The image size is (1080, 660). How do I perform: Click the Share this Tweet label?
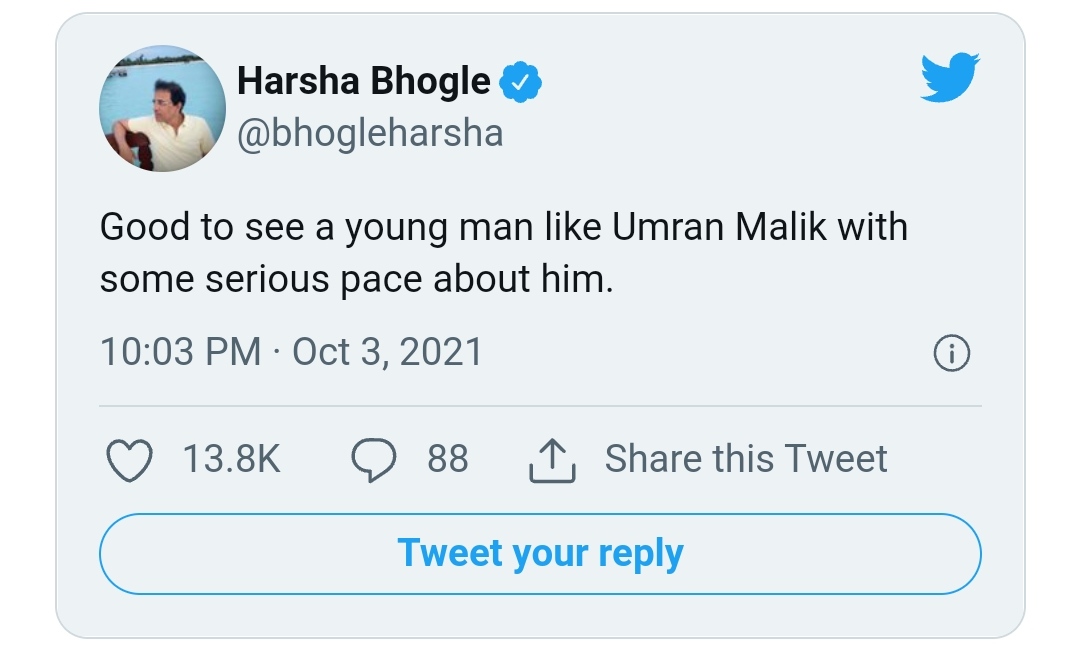coord(746,459)
